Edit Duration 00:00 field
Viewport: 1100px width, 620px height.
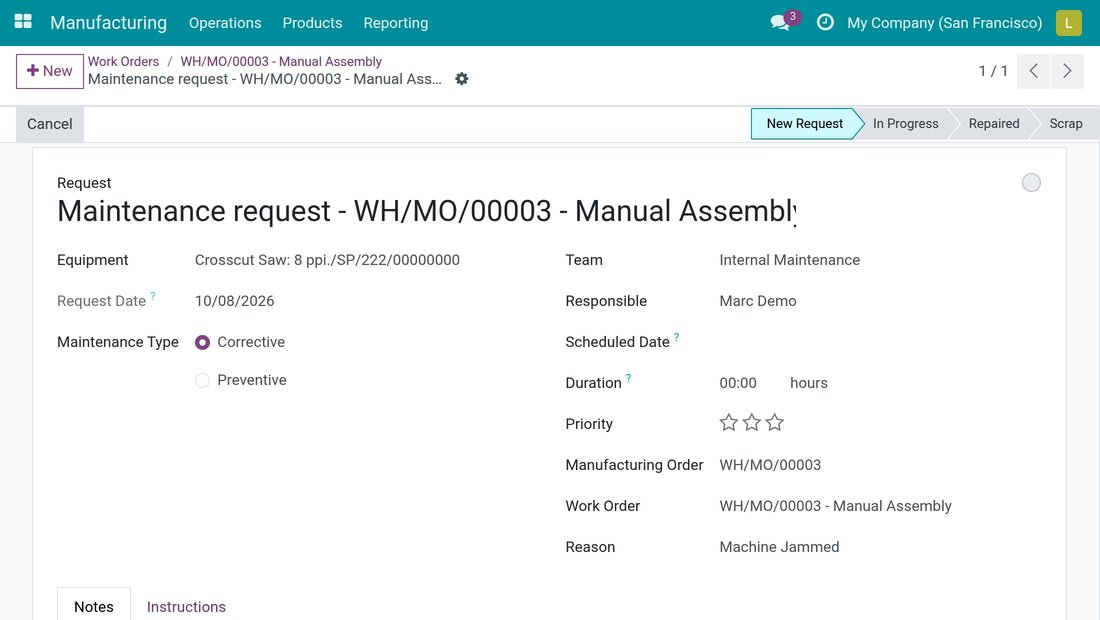(738, 383)
